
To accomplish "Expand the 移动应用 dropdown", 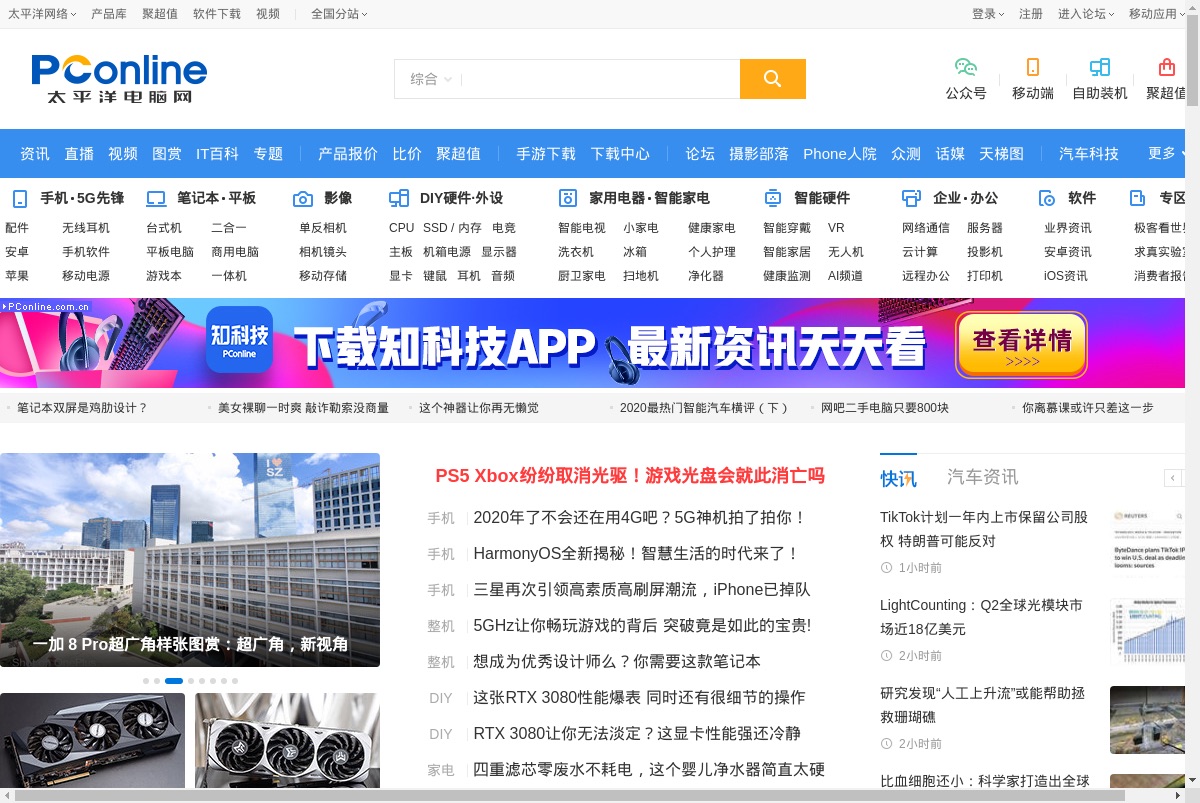I will click(1157, 14).
